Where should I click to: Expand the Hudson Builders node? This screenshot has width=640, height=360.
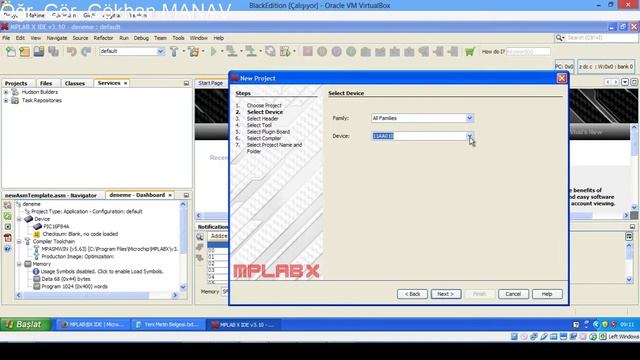click(6, 92)
